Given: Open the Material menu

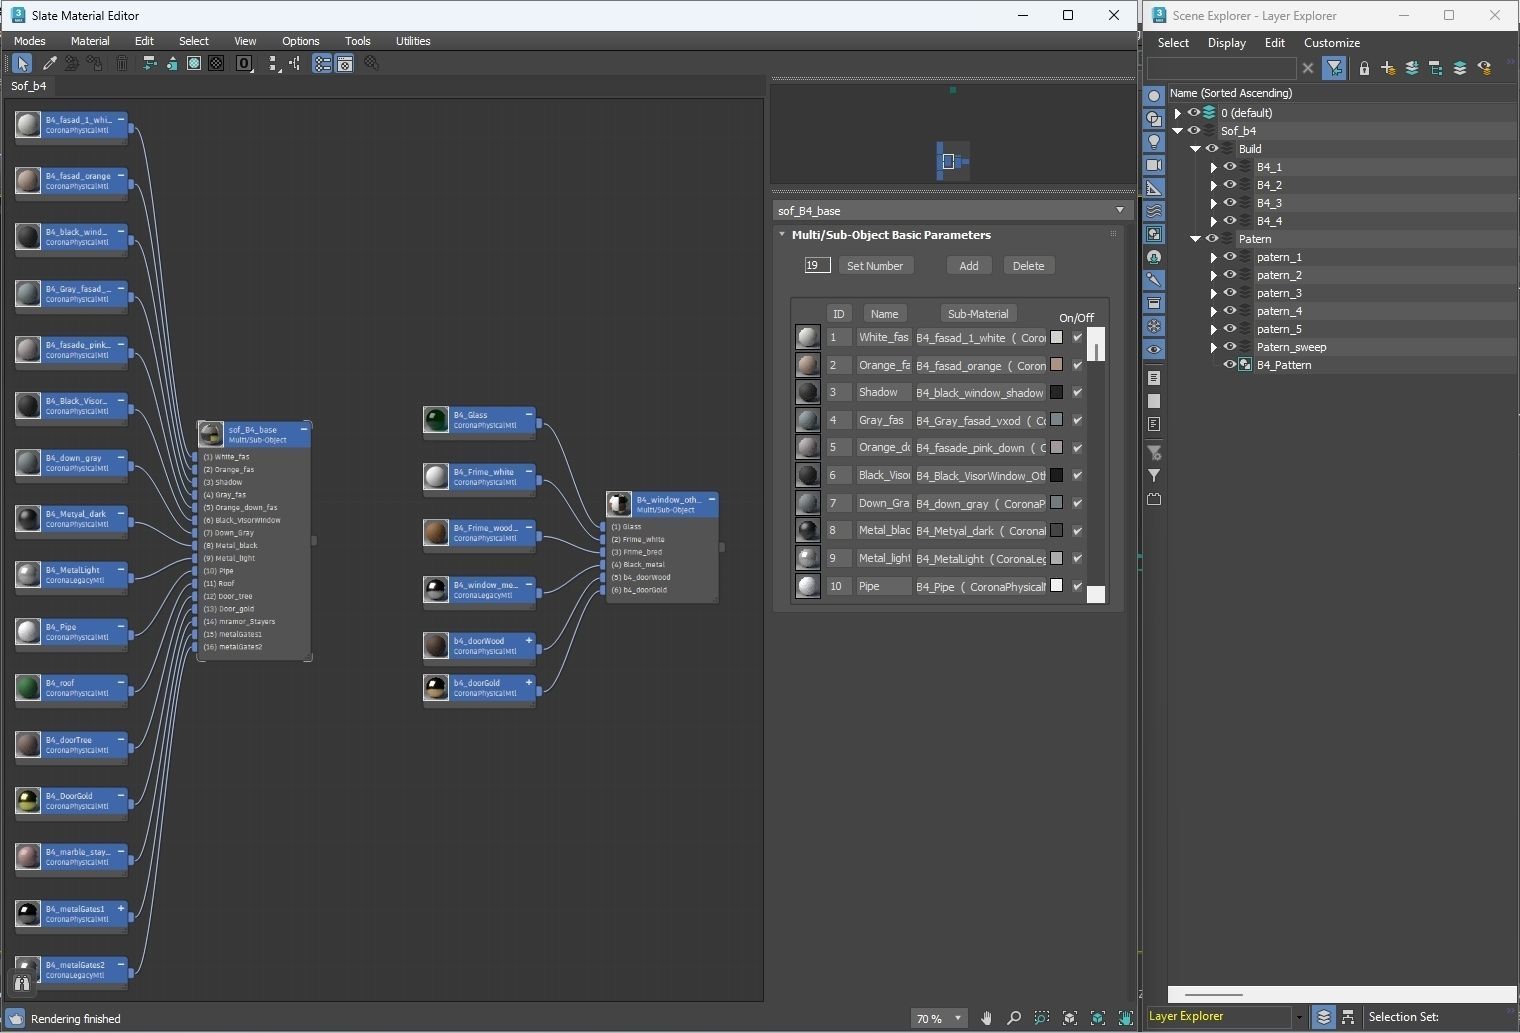Looking at the screenshot, I should (x=90, y=41).
